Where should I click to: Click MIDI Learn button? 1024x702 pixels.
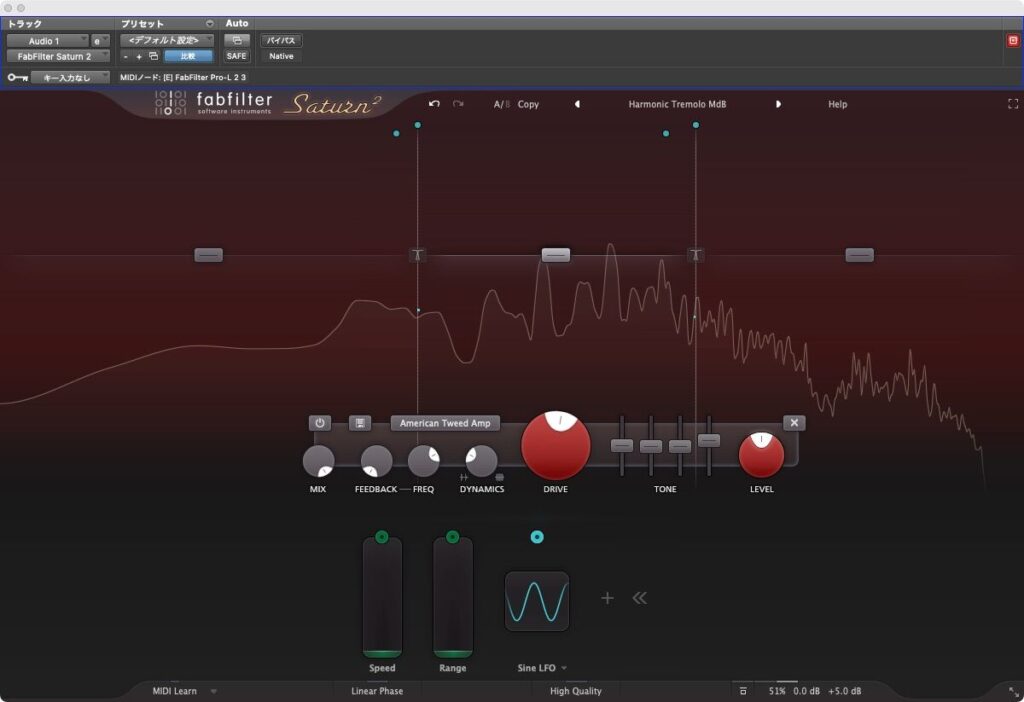tap(174, 691)
